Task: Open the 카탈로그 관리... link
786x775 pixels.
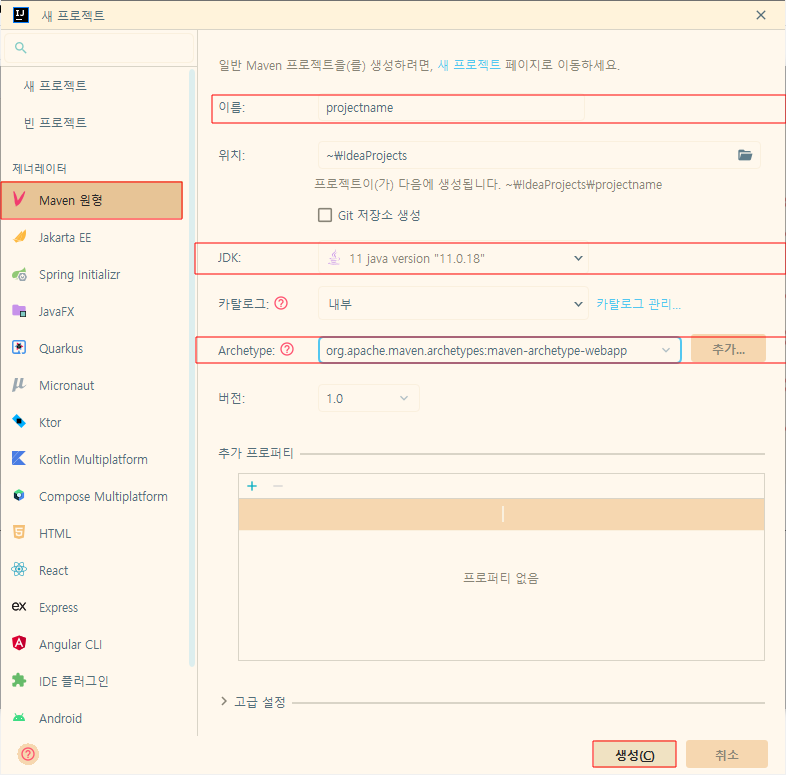Action: (638, 304)
